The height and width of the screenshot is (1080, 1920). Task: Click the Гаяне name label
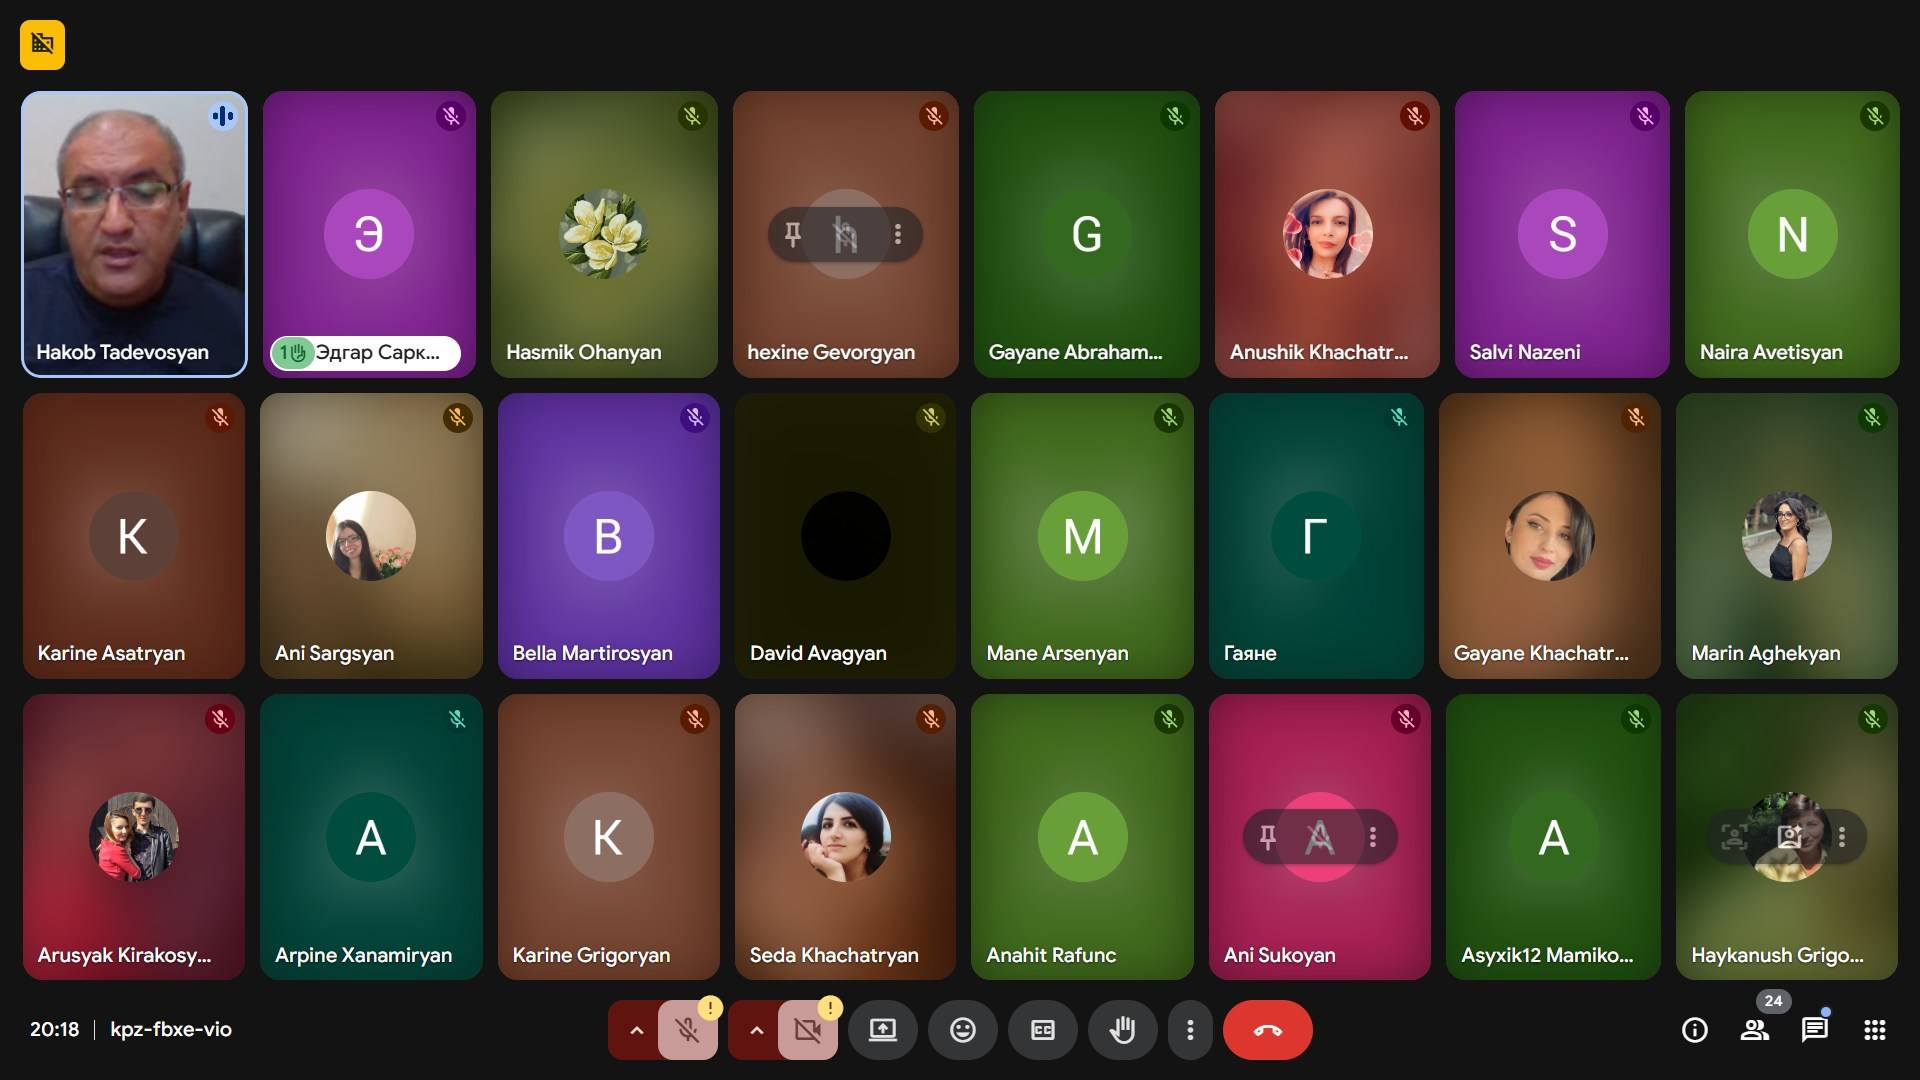(1250, 653)
